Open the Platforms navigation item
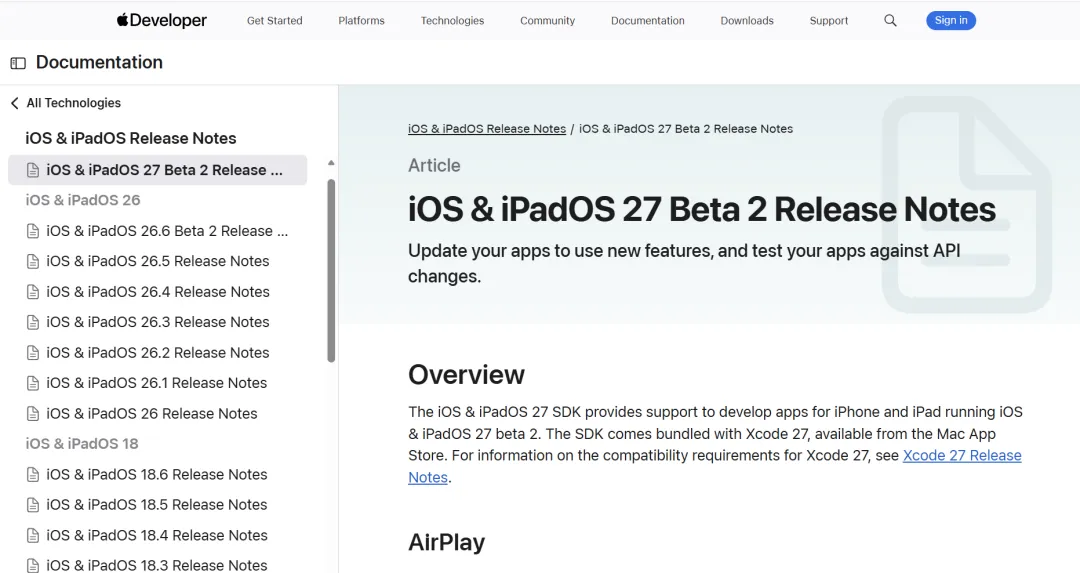 [361, 21]
